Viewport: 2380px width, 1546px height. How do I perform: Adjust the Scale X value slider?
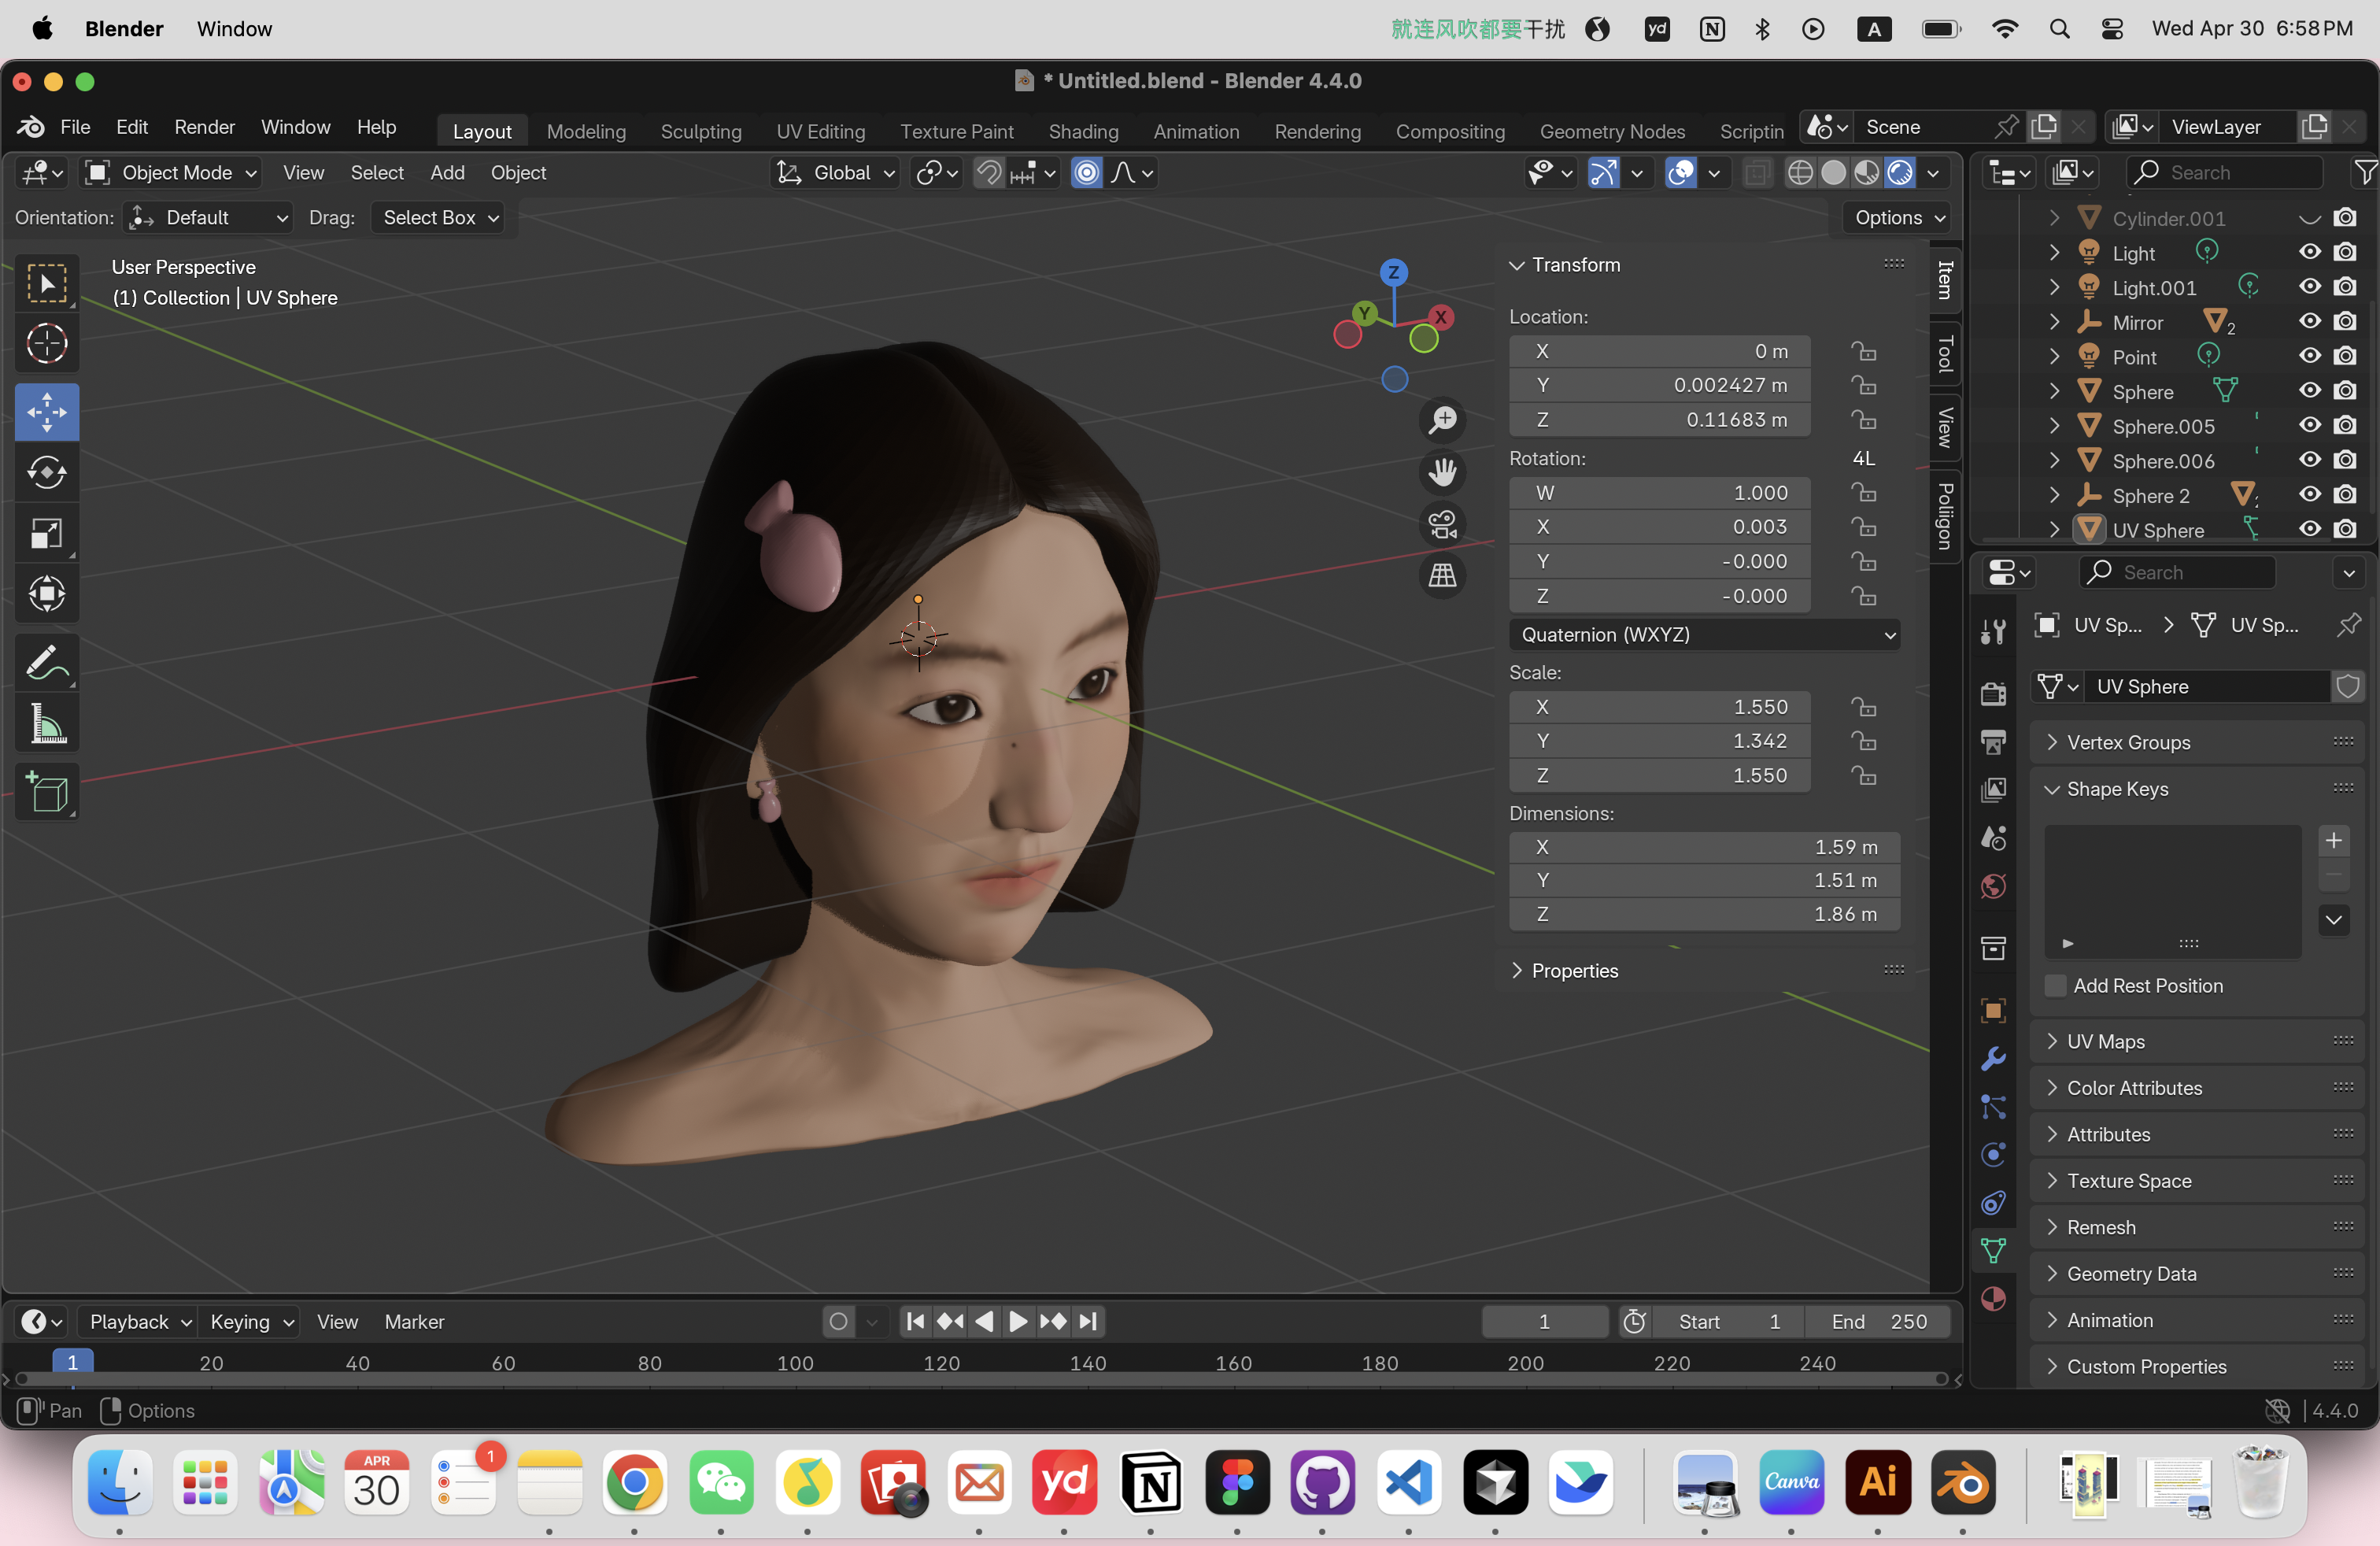tap(1659, 707)
